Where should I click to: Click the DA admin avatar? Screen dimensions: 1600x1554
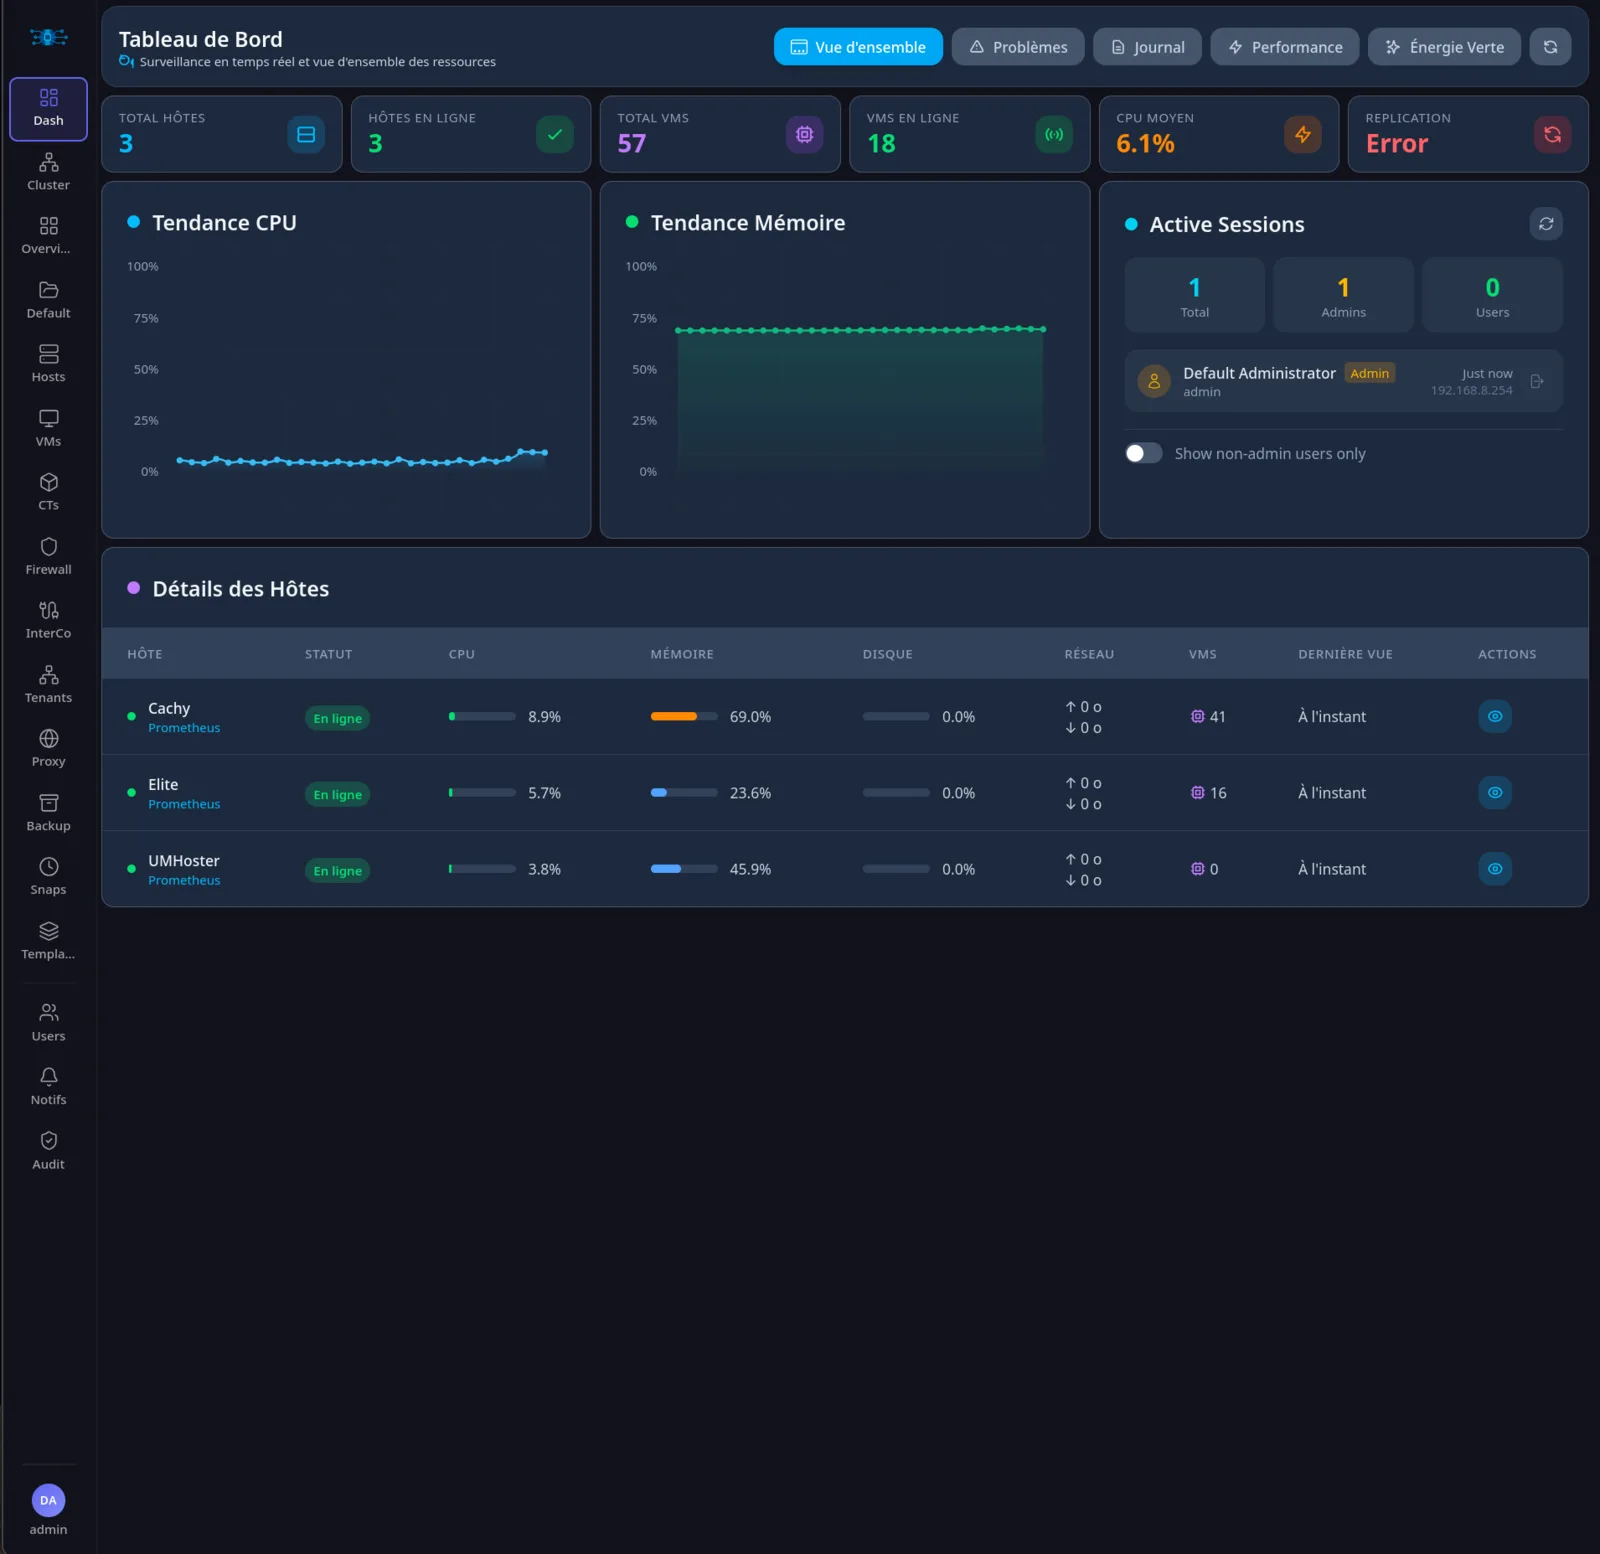tap(48, 1500)
